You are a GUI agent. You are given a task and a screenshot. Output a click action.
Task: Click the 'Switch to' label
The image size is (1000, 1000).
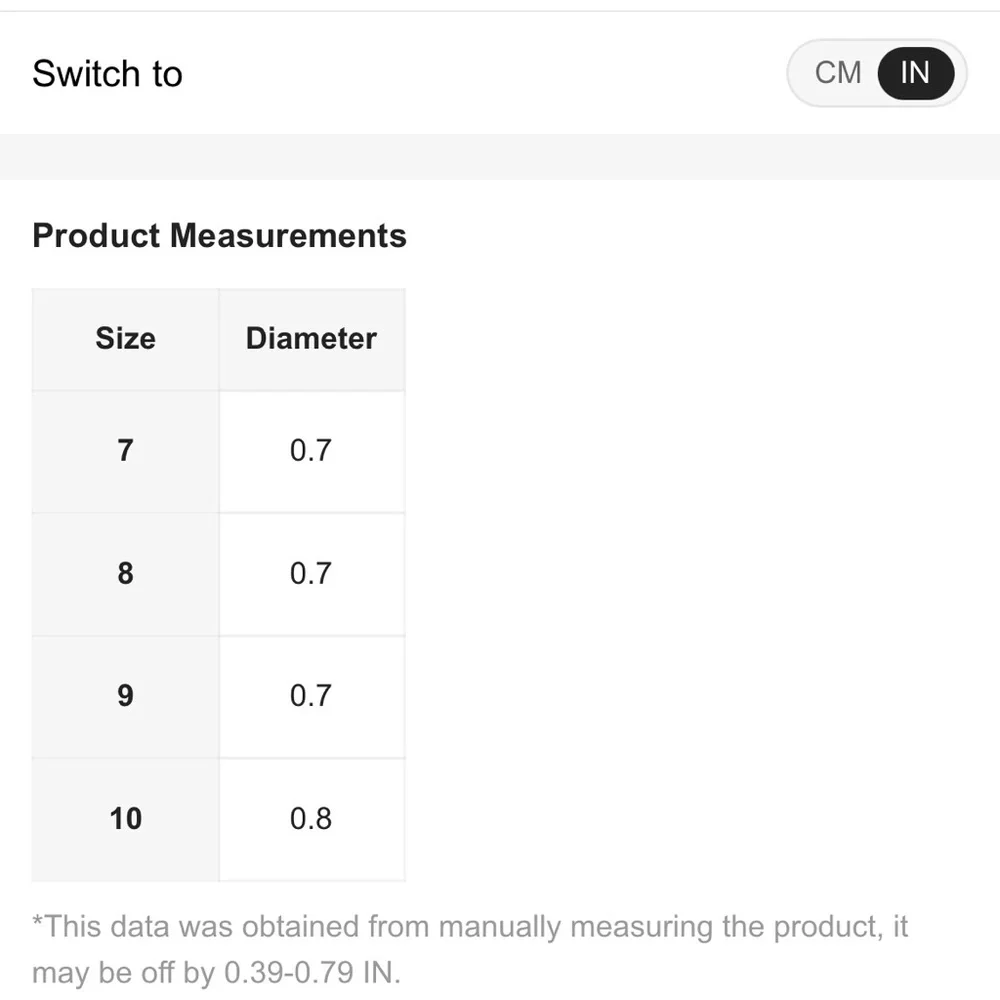coord(107,74)
